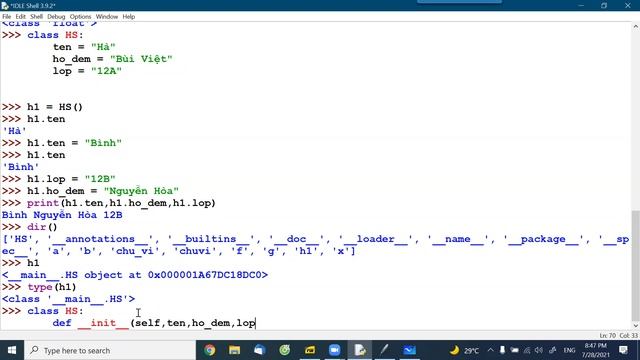Open Zoom from the taskbar
The image size is (640, 360).
335,350
